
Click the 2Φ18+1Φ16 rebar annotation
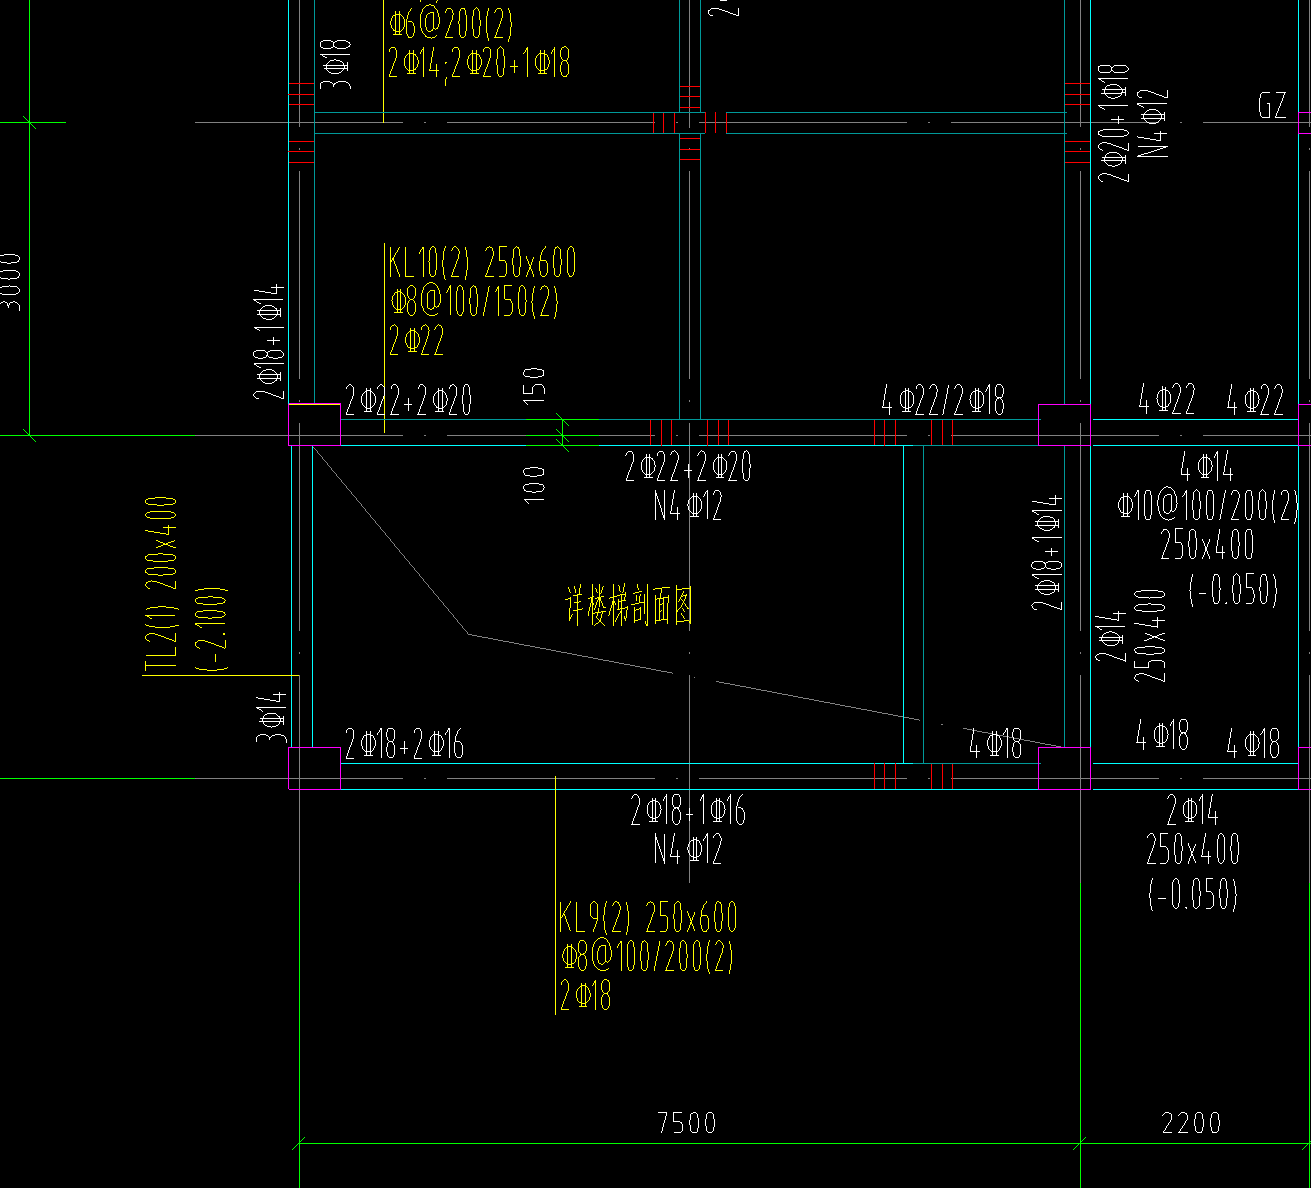point(688,811)
